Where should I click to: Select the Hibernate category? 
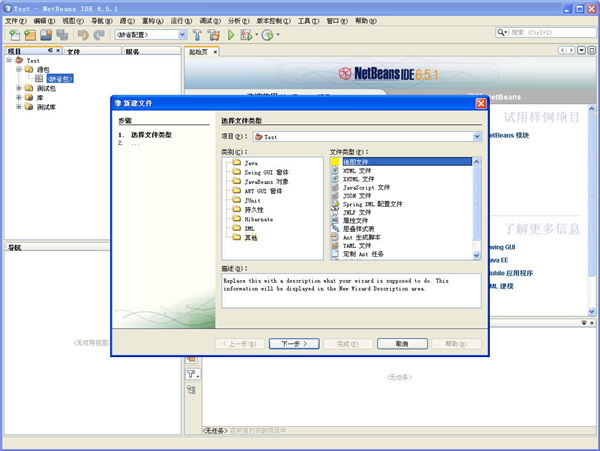259,219
